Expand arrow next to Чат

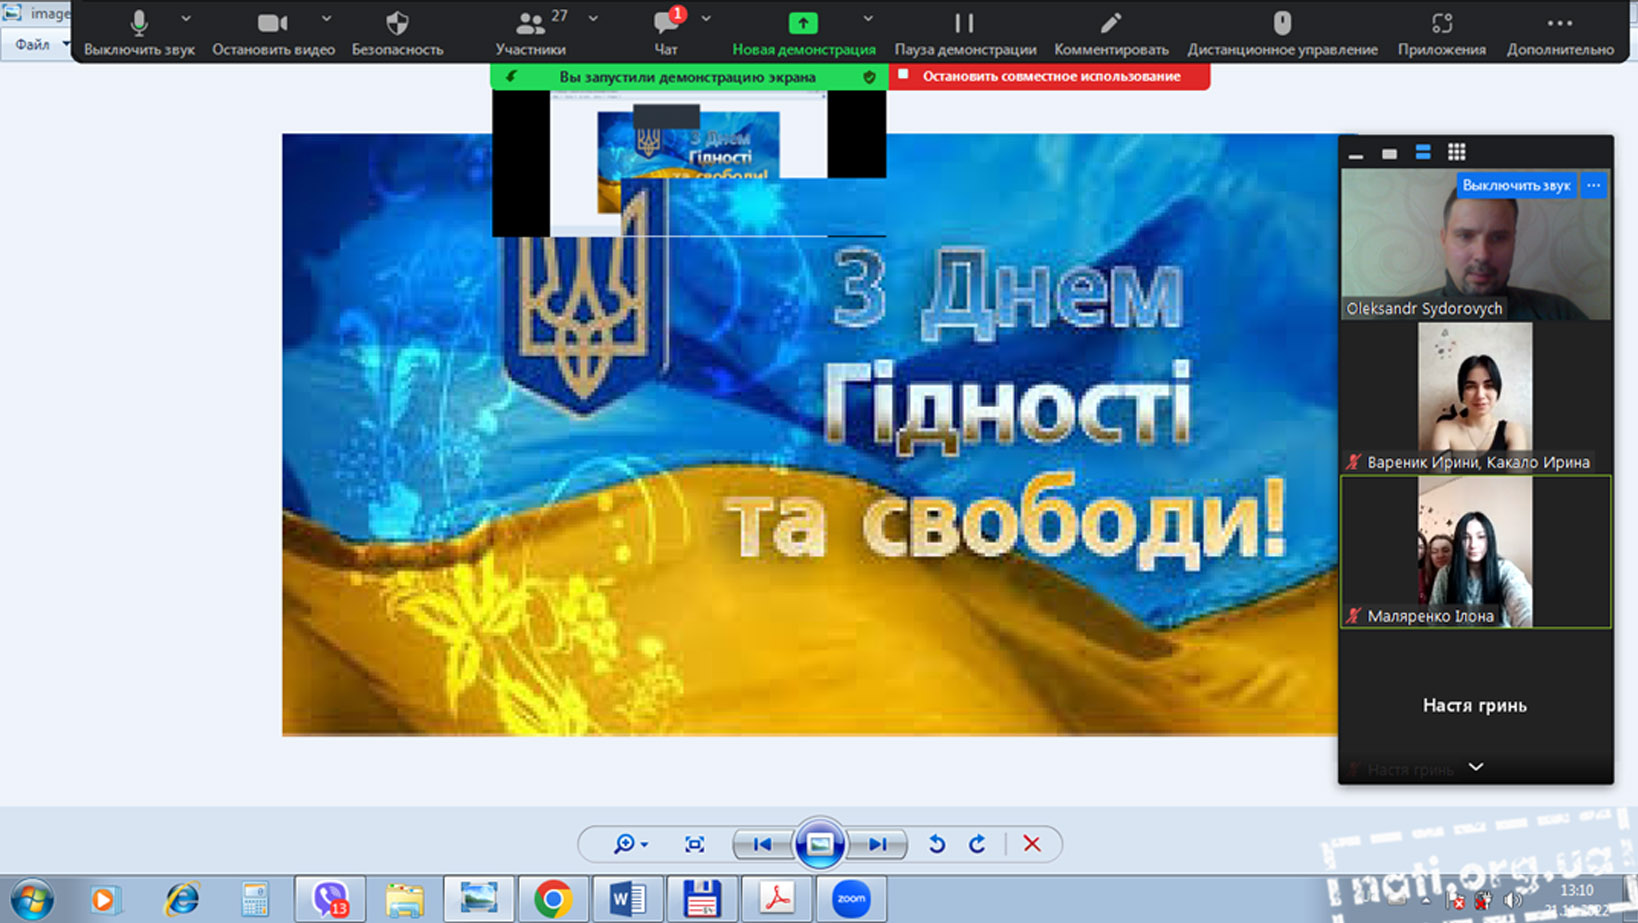pyautogui.click(x=706, y=18)
